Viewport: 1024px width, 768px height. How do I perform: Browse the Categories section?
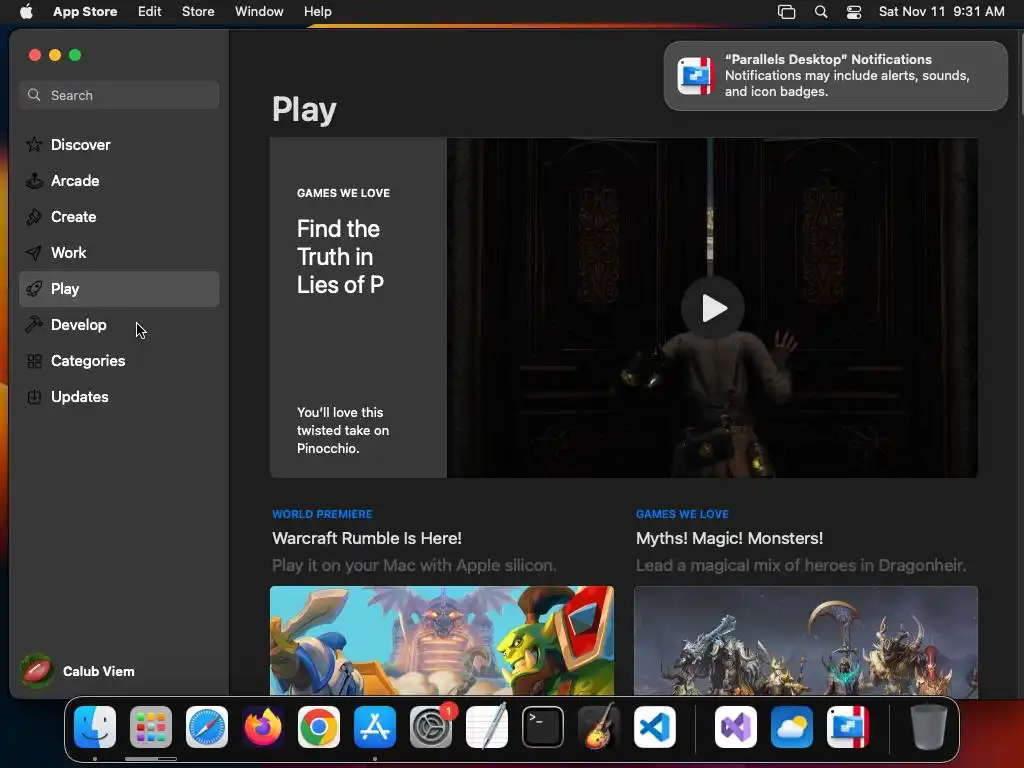pyautogui.click(x=119, y=360)
